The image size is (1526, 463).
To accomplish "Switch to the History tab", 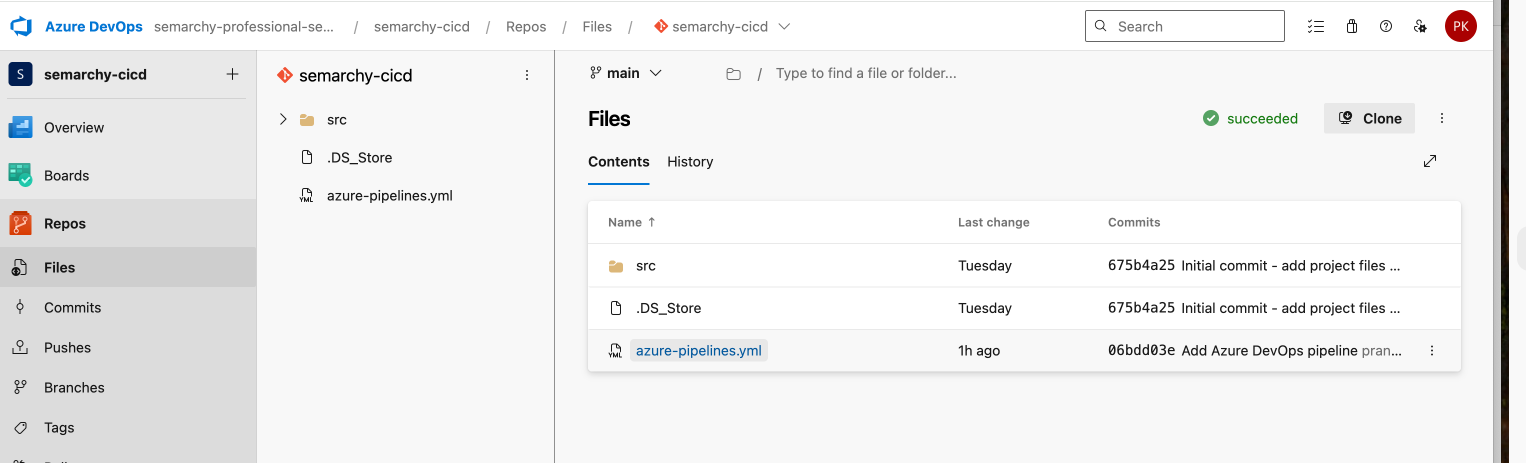I will tap(690, 162).
